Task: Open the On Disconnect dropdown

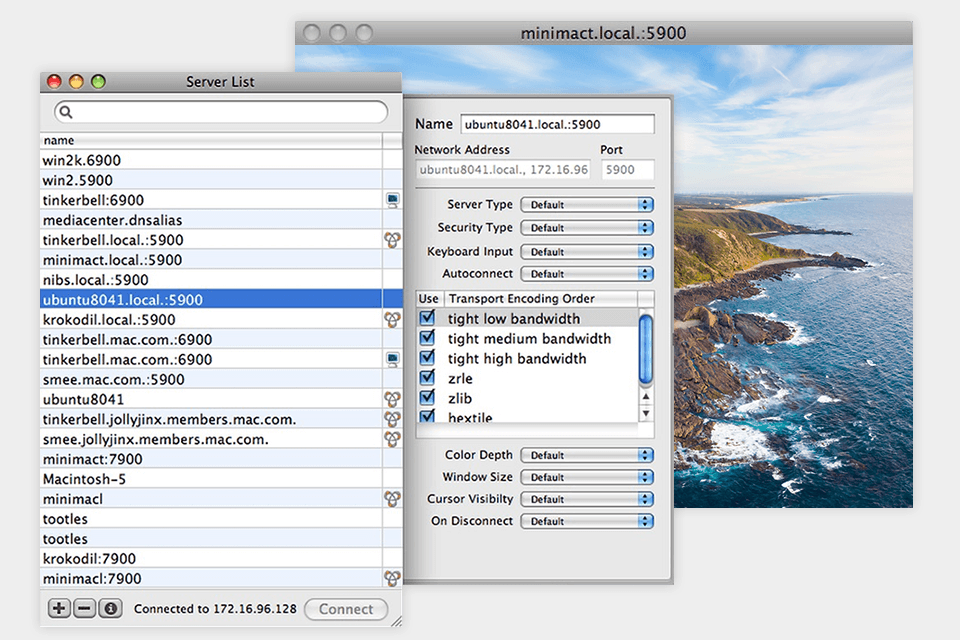Action: [586, 520]
